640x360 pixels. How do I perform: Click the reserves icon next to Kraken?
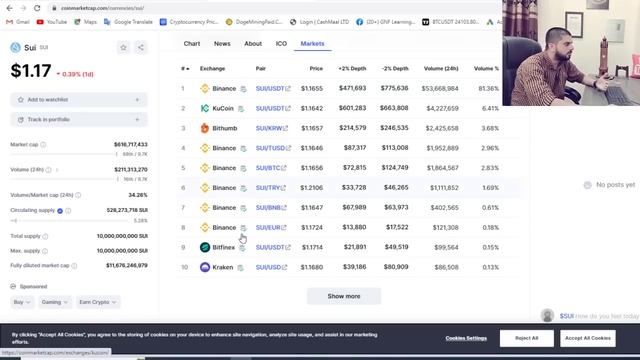[x=240, y=268]
